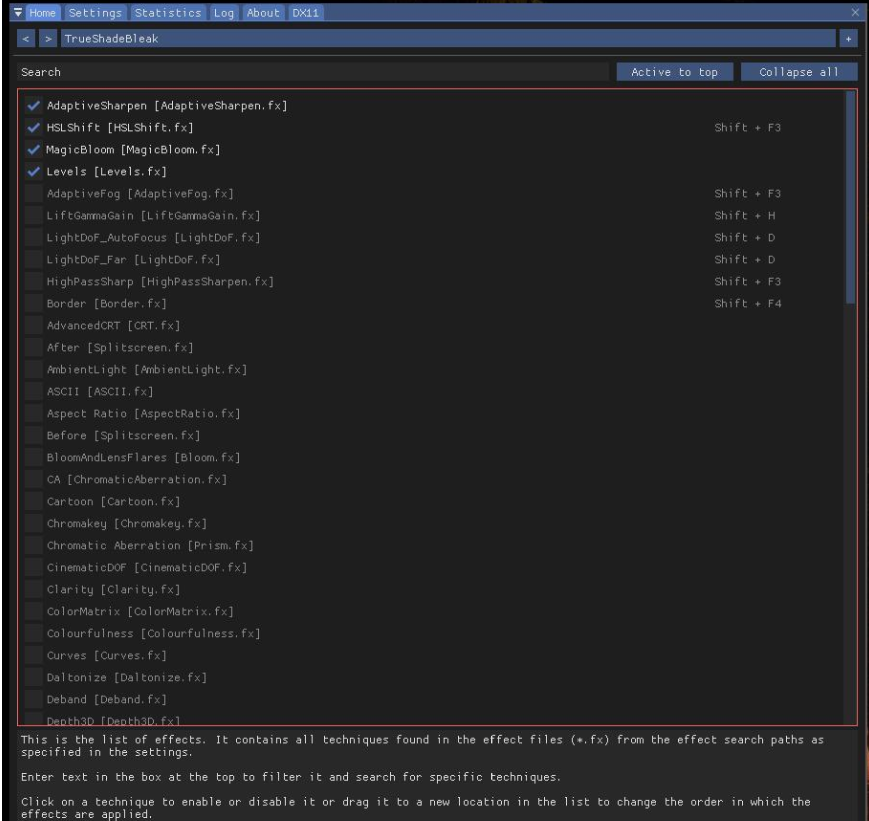Image resolution: width=869 pixels, height=821 pixels.
Task: Focus the Search effects input field
Action: point(312,72)
